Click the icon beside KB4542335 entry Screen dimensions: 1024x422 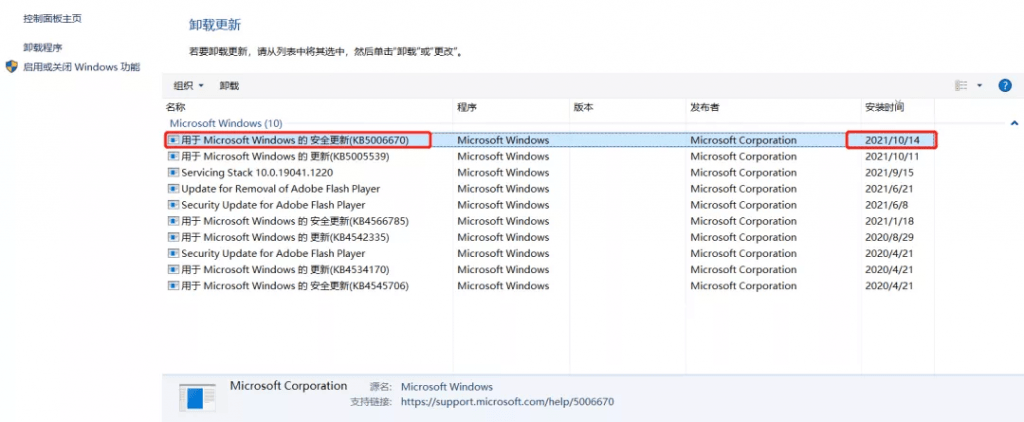click(173, 237)
